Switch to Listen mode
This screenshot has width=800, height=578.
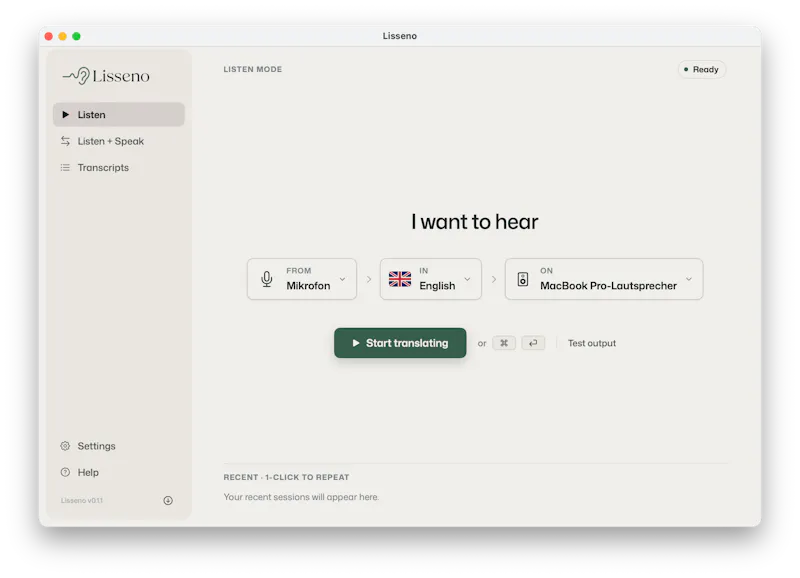[x=119, y=115]
